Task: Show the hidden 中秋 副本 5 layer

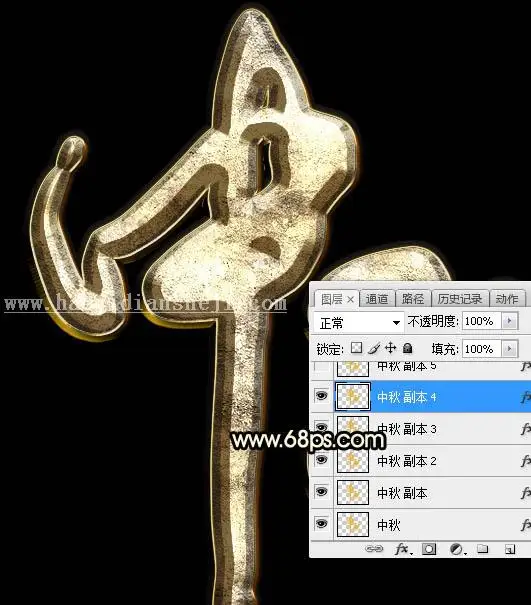Action: tap(321, 366)
